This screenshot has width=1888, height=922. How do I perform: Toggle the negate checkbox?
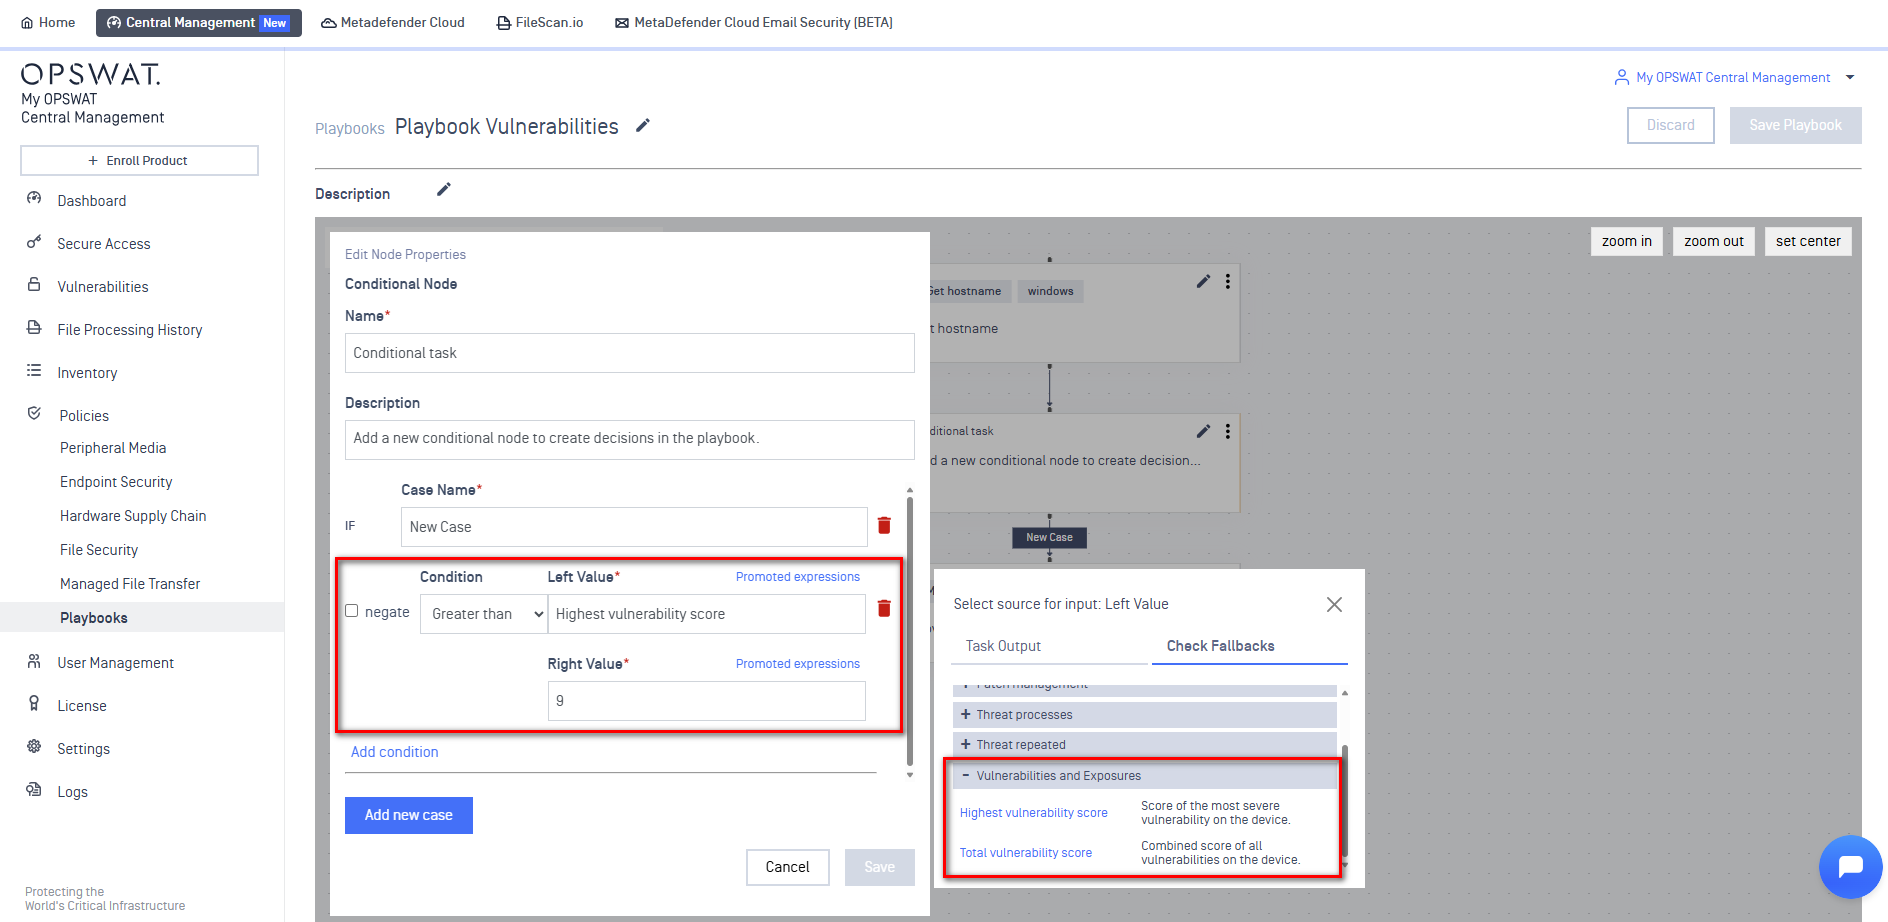tap(352, 611)
